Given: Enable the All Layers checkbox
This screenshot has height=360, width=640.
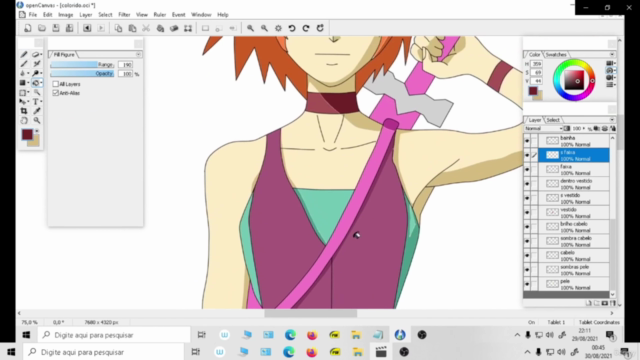Looking at the screenshot, I should [x=56, y=84].
